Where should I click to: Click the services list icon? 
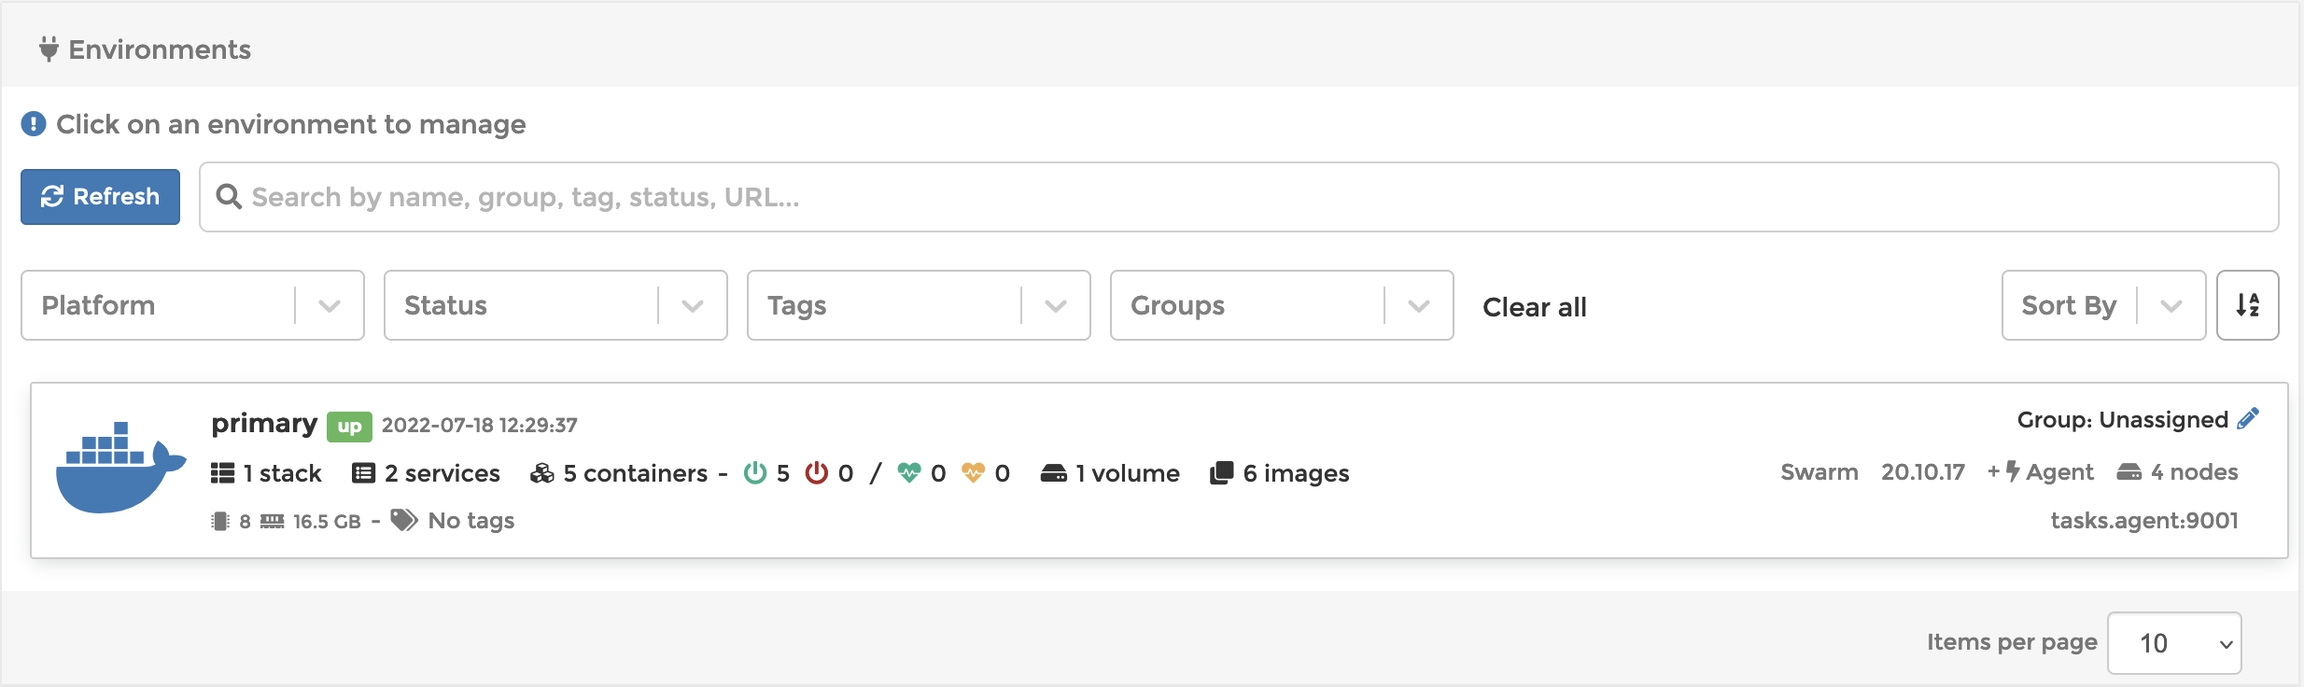[363, 473]
